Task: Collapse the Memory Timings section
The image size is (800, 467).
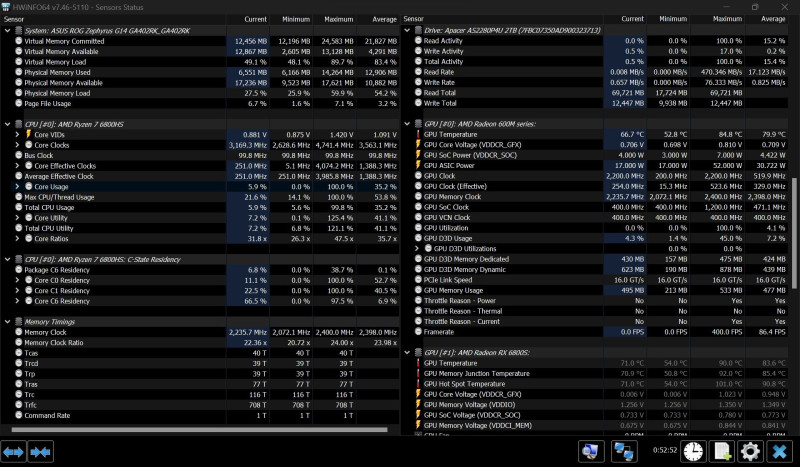Action: click(x=8, y=322)
